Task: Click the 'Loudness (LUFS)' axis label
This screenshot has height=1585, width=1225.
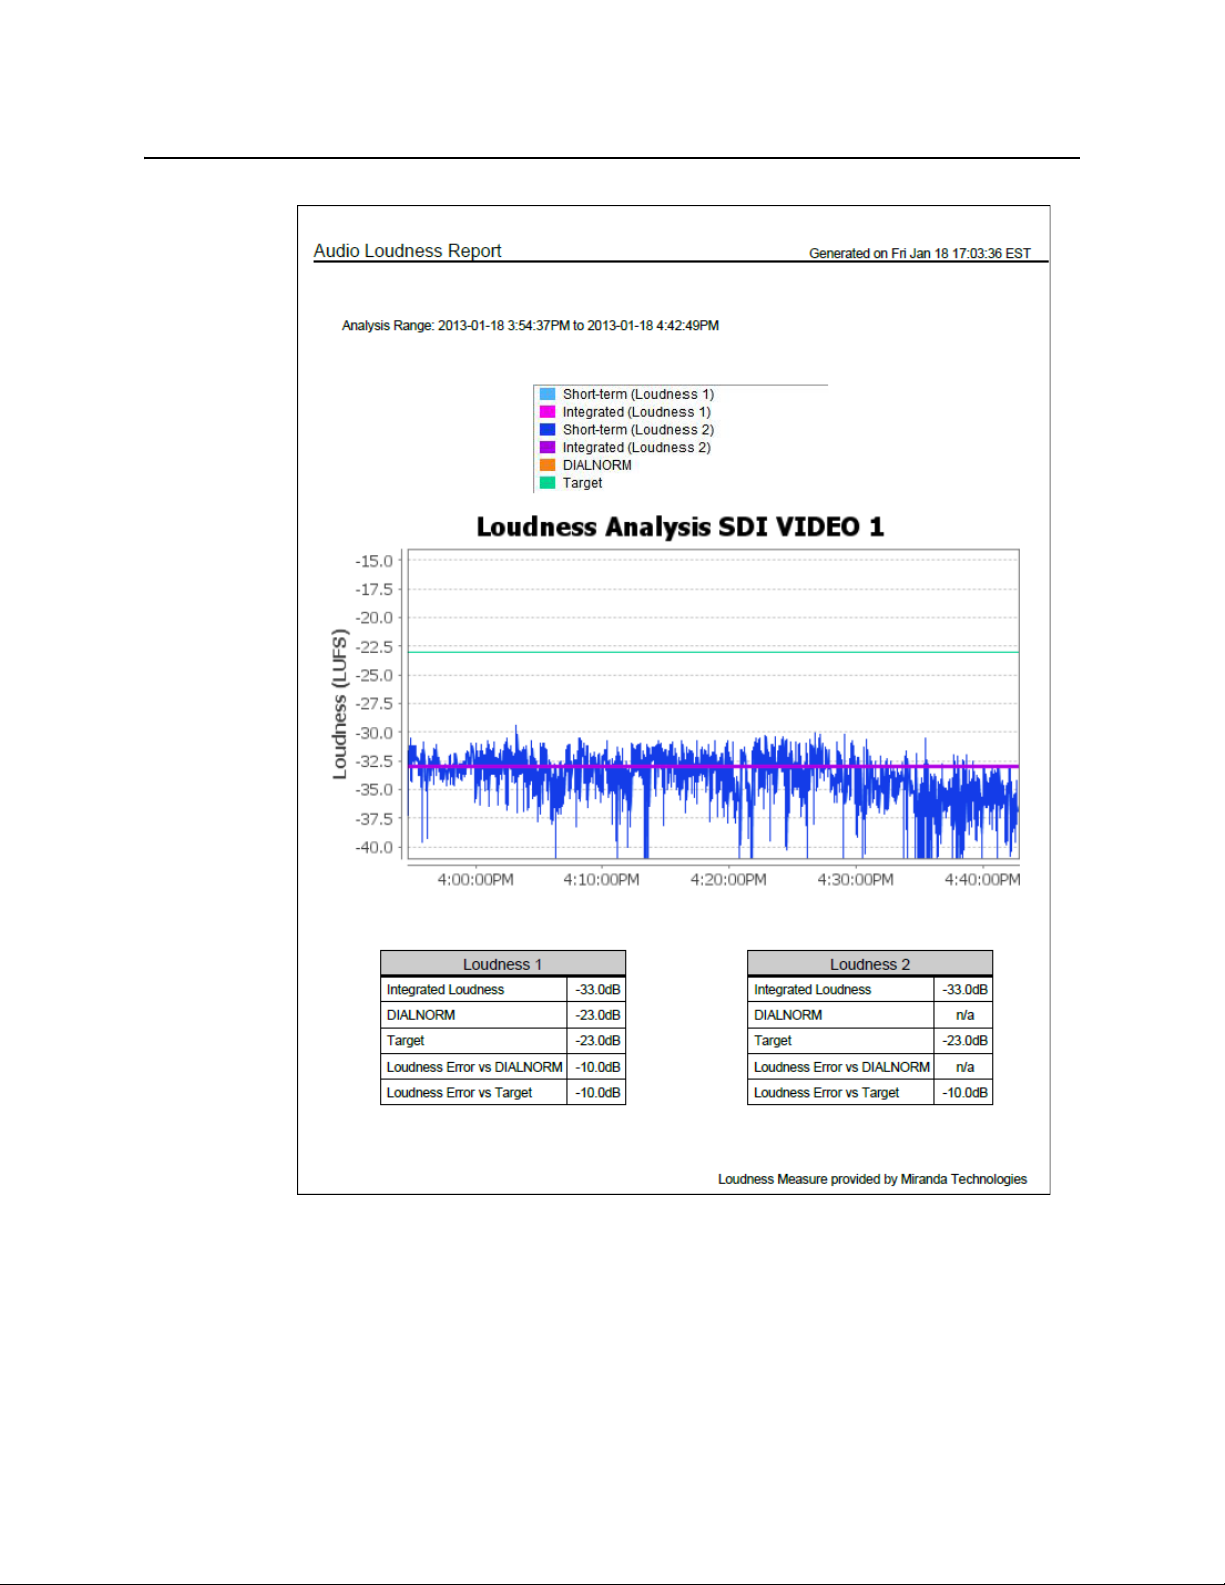Action: pyautogui.click(x=340, y=704)
